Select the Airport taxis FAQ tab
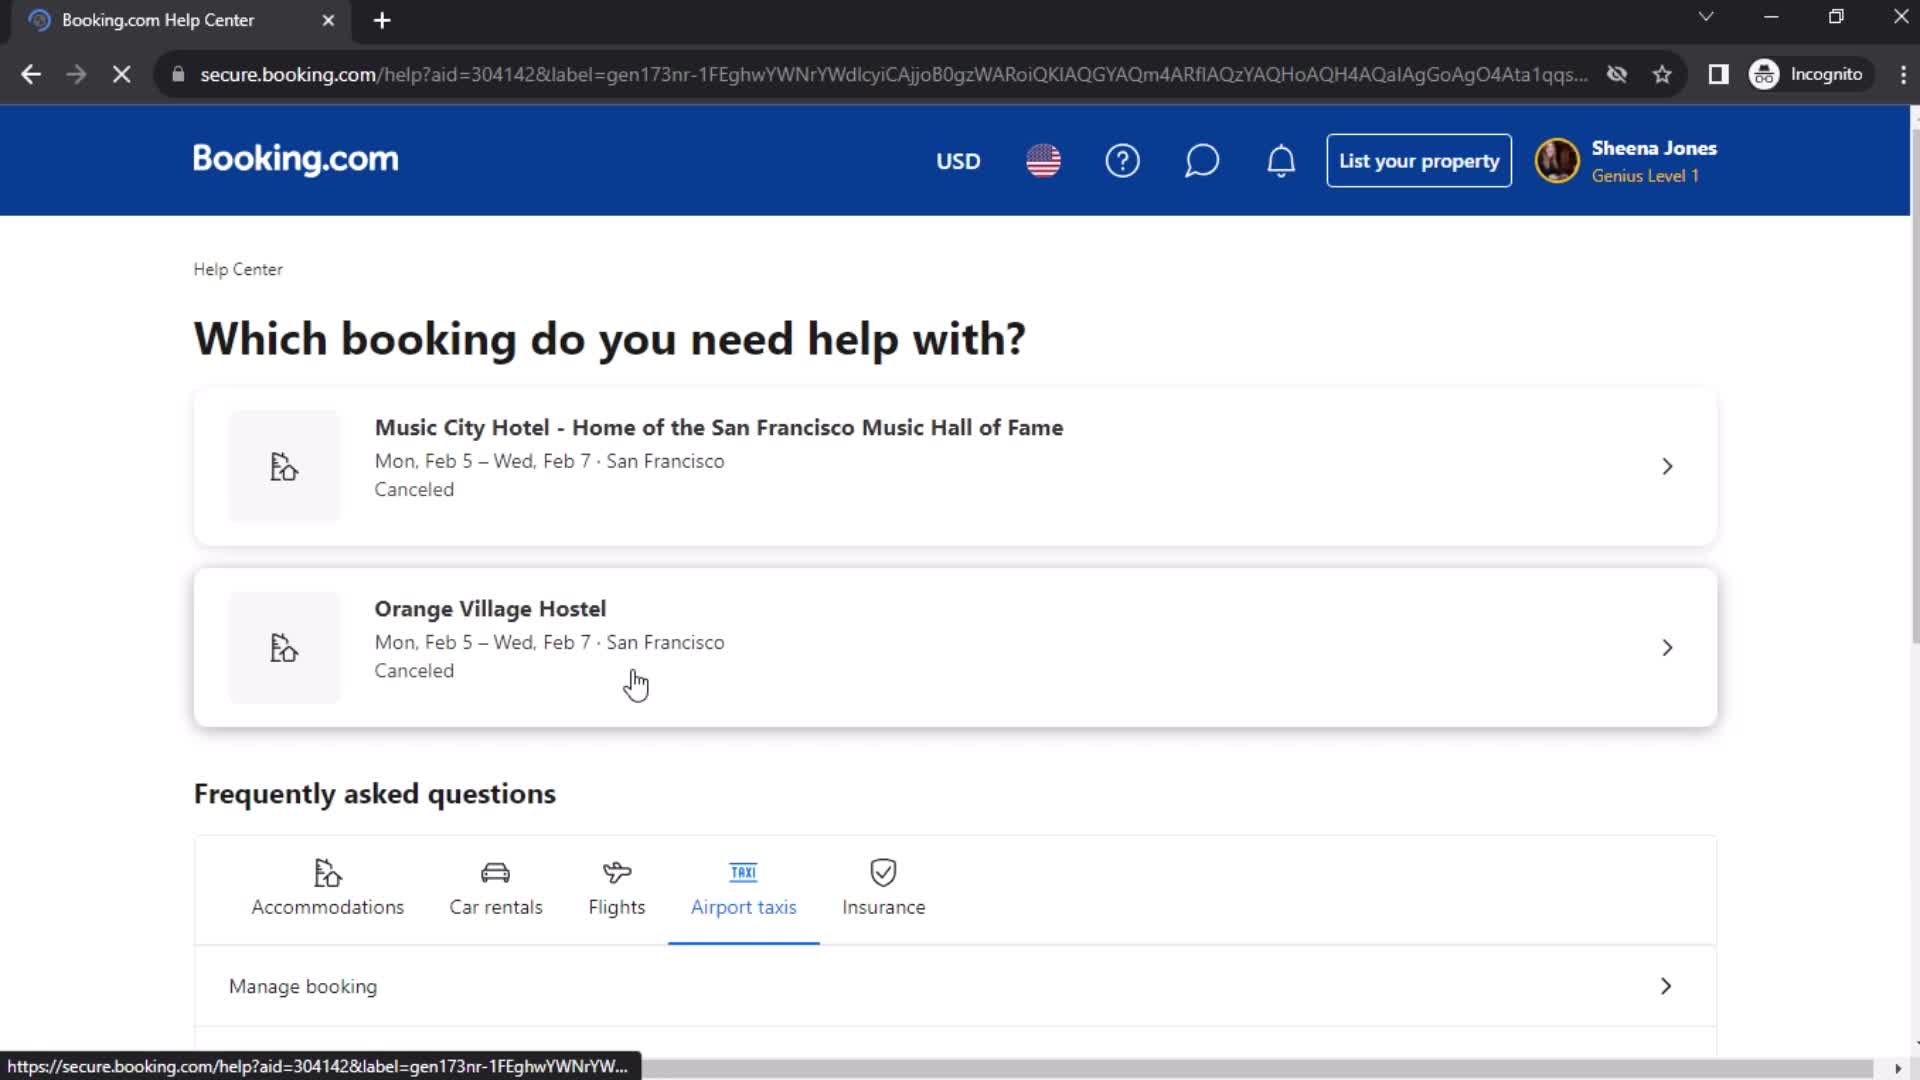The width and height of the screenshot is (1920, 1080). click(743, 889)
